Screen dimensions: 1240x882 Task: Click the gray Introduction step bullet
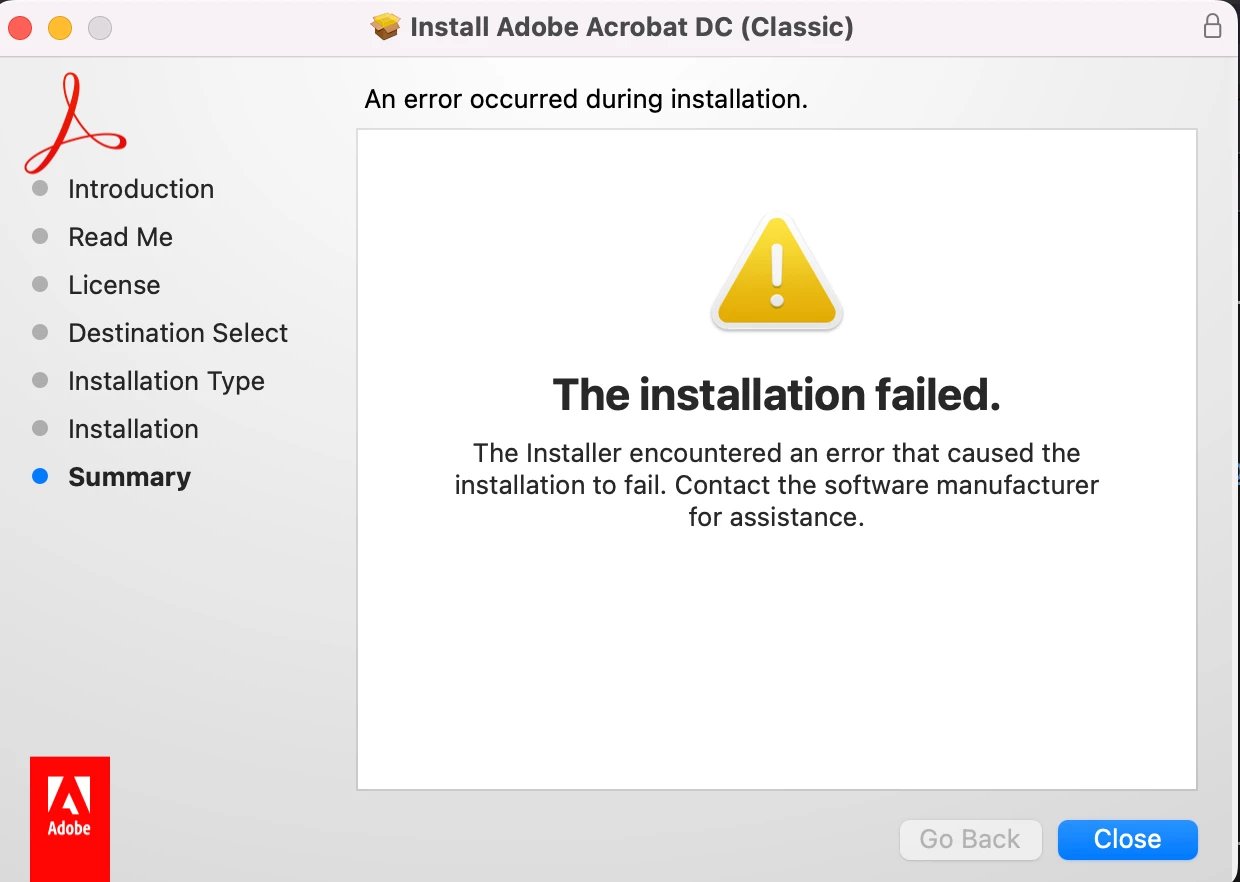(40, 189)
